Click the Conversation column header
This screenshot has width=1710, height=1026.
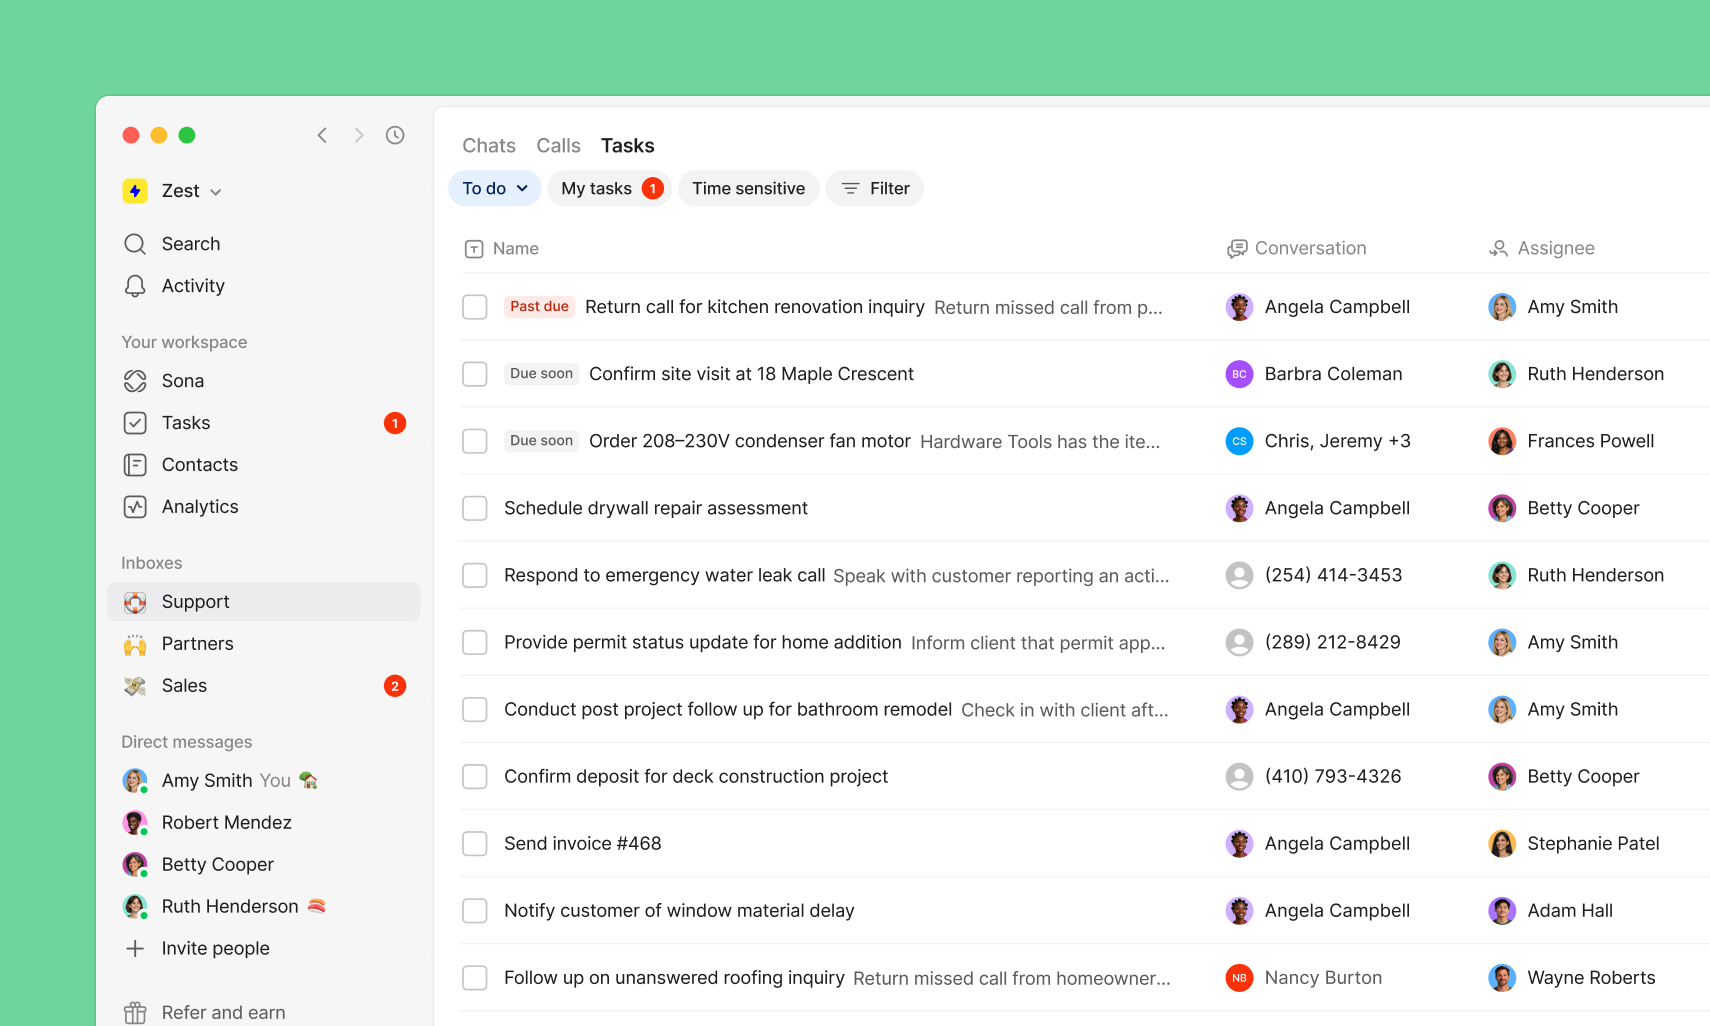coord(1297,248)
